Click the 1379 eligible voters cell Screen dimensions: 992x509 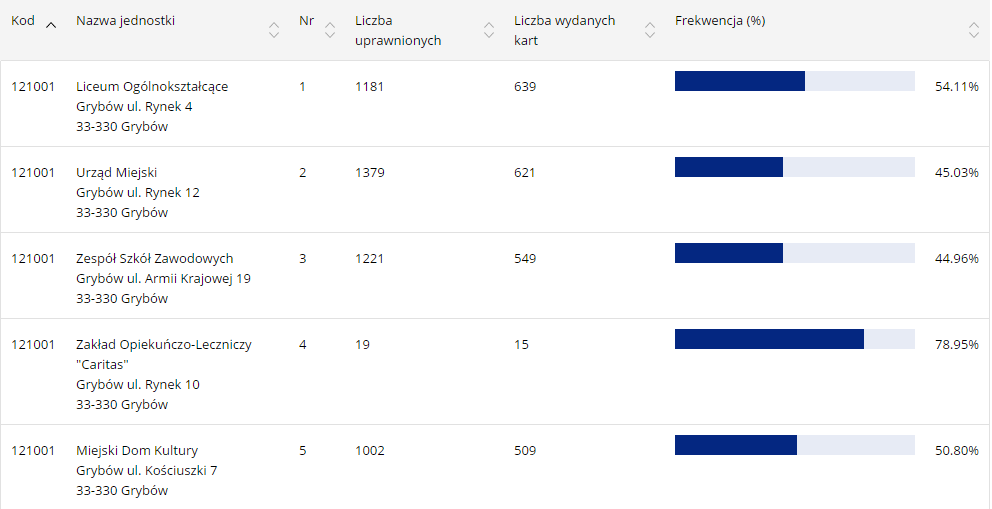point(369,173)
